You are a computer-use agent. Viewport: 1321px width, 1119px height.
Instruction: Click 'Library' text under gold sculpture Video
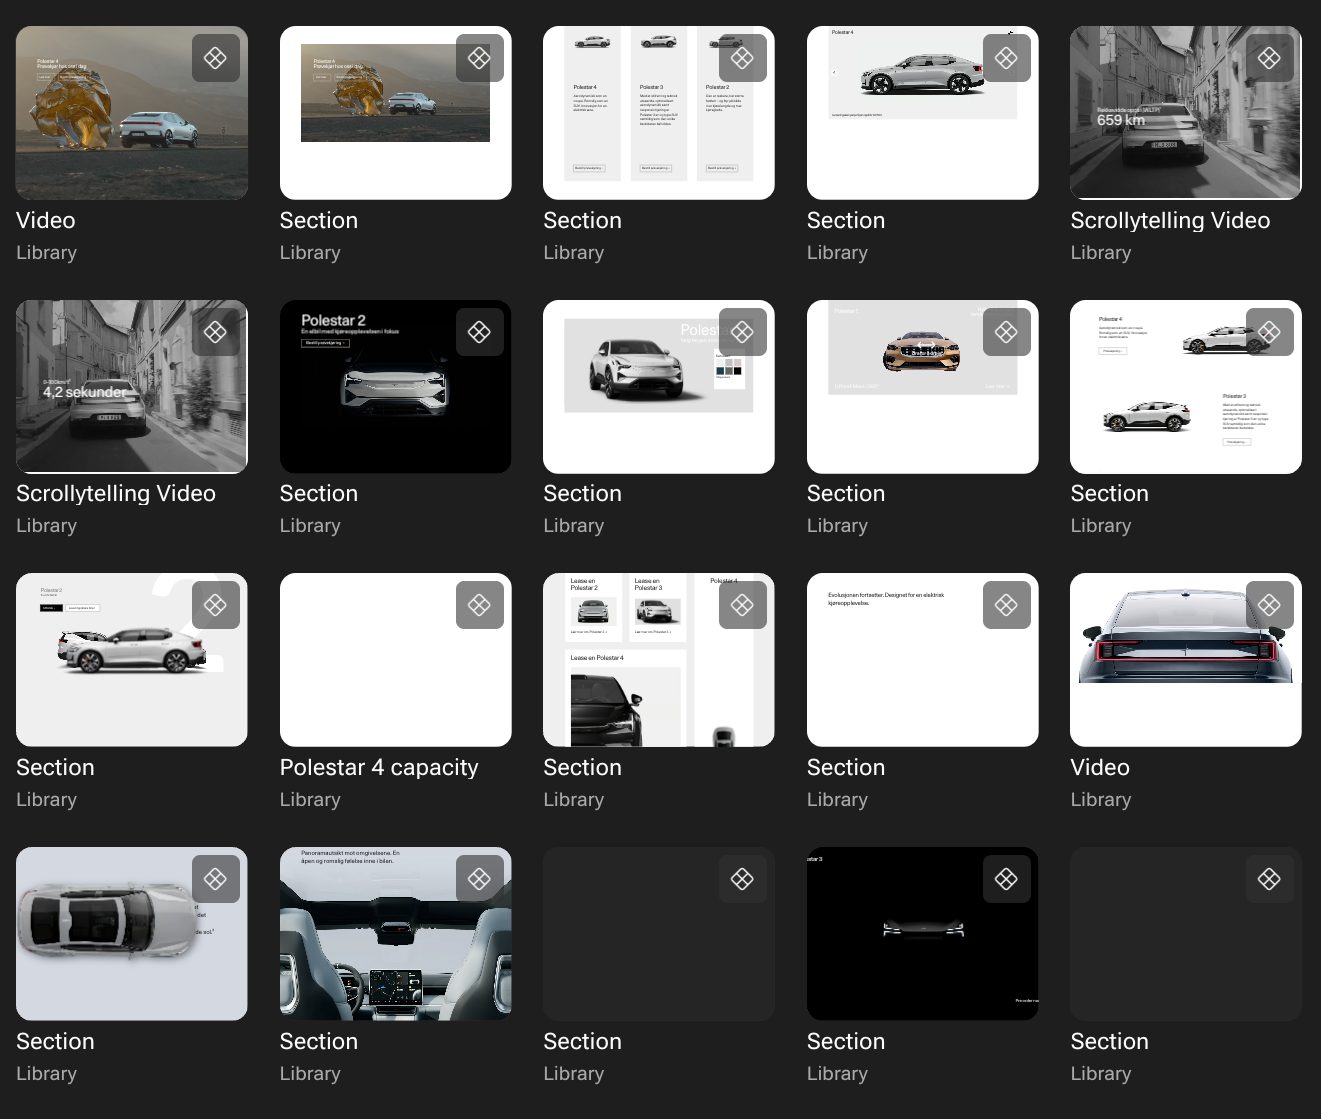point(46,252)
